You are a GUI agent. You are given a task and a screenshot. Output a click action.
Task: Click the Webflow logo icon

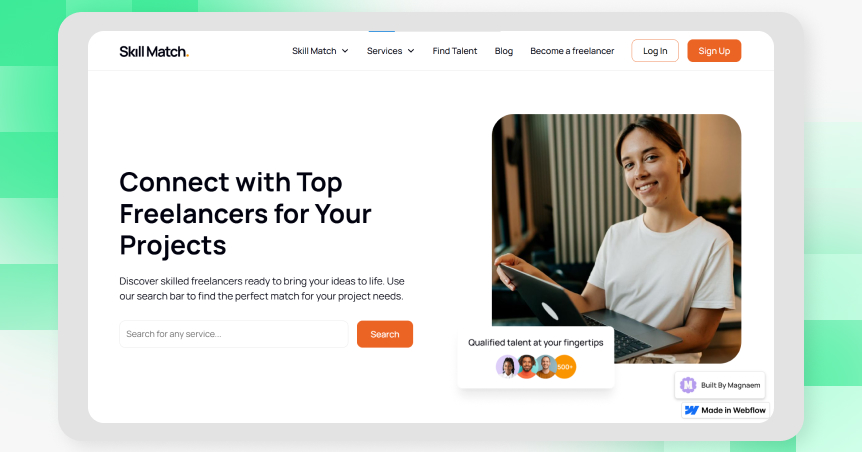[x=692, y=410]
